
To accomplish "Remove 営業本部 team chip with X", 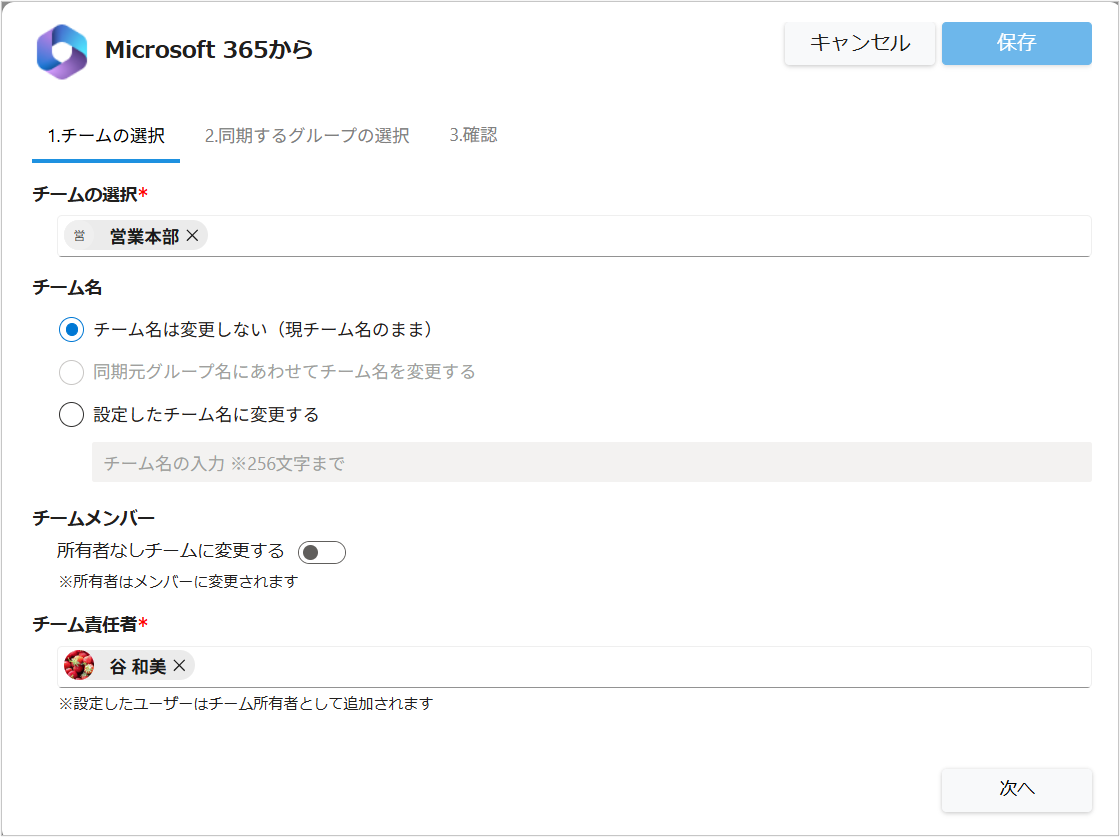I will click(193, 236).
